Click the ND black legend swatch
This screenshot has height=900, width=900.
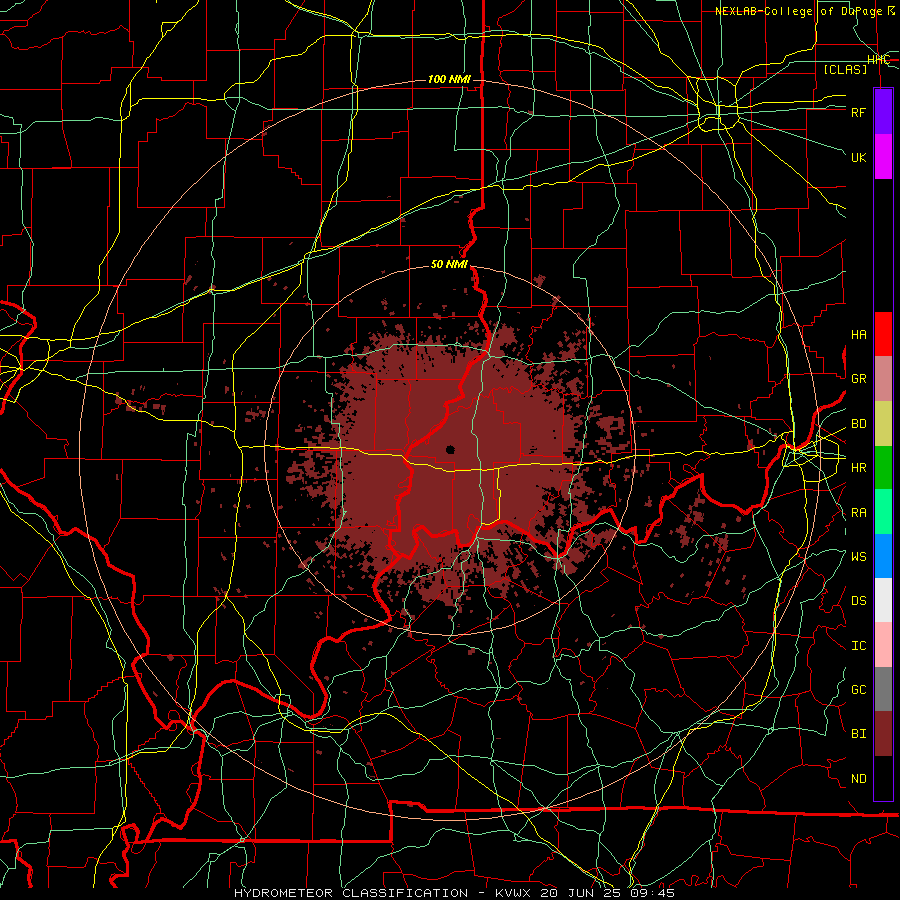[x=883, y=778]
